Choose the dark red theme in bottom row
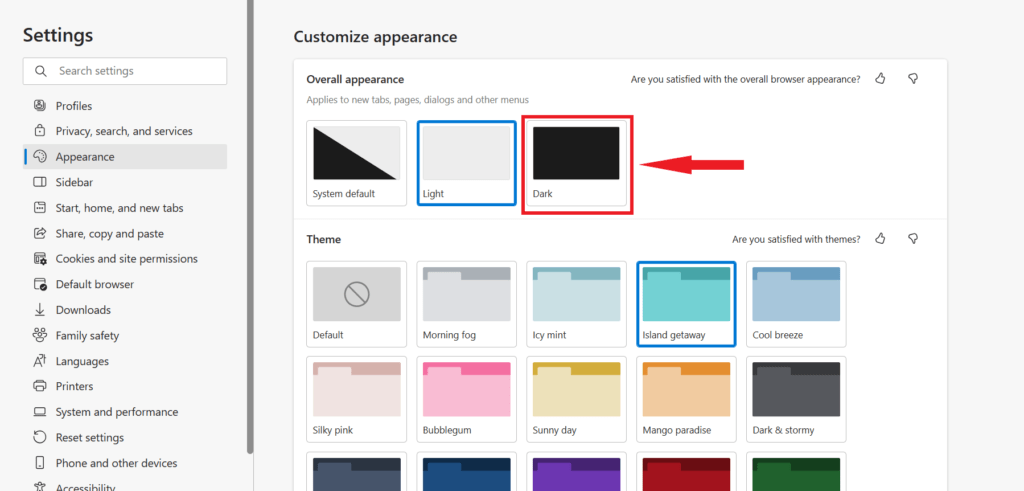The image size is (1024, 491). [686, 471]
